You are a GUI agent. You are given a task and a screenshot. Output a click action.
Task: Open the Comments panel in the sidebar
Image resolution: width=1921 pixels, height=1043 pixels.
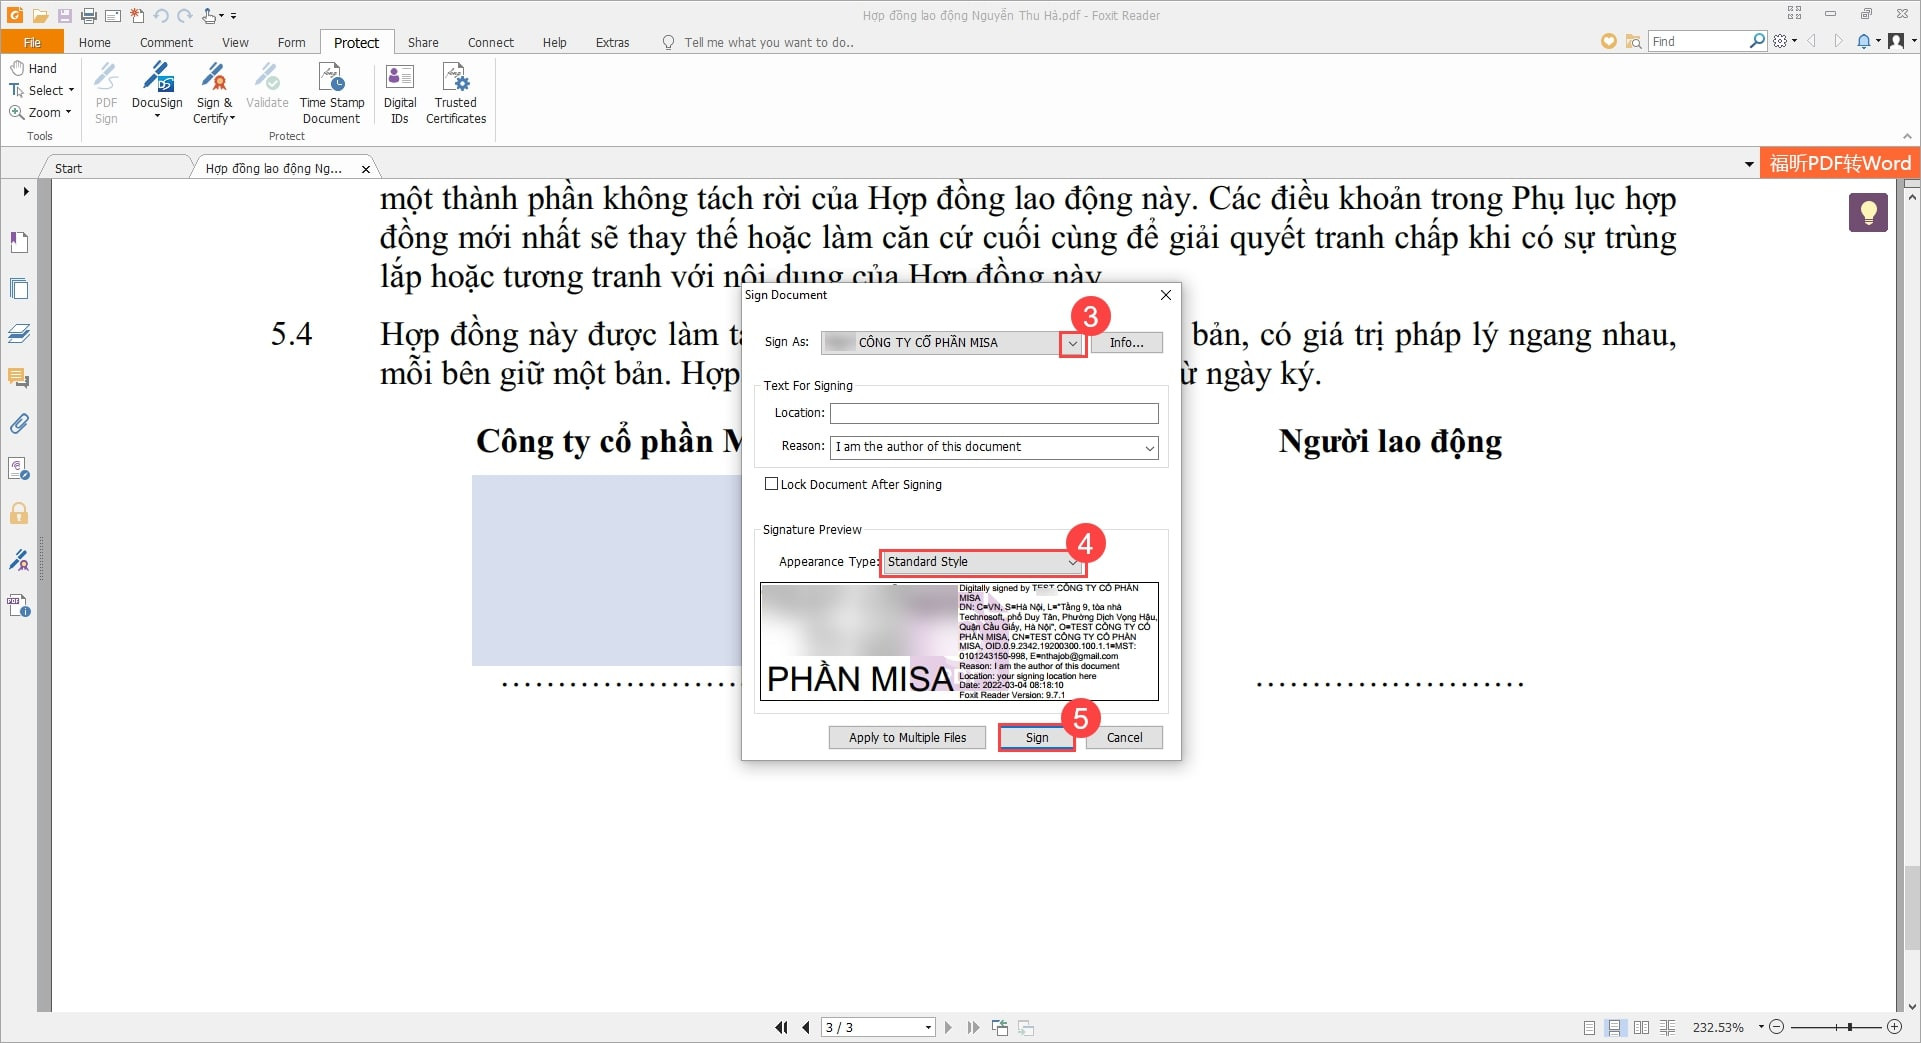pyautogui.click(x=19, y=378)
